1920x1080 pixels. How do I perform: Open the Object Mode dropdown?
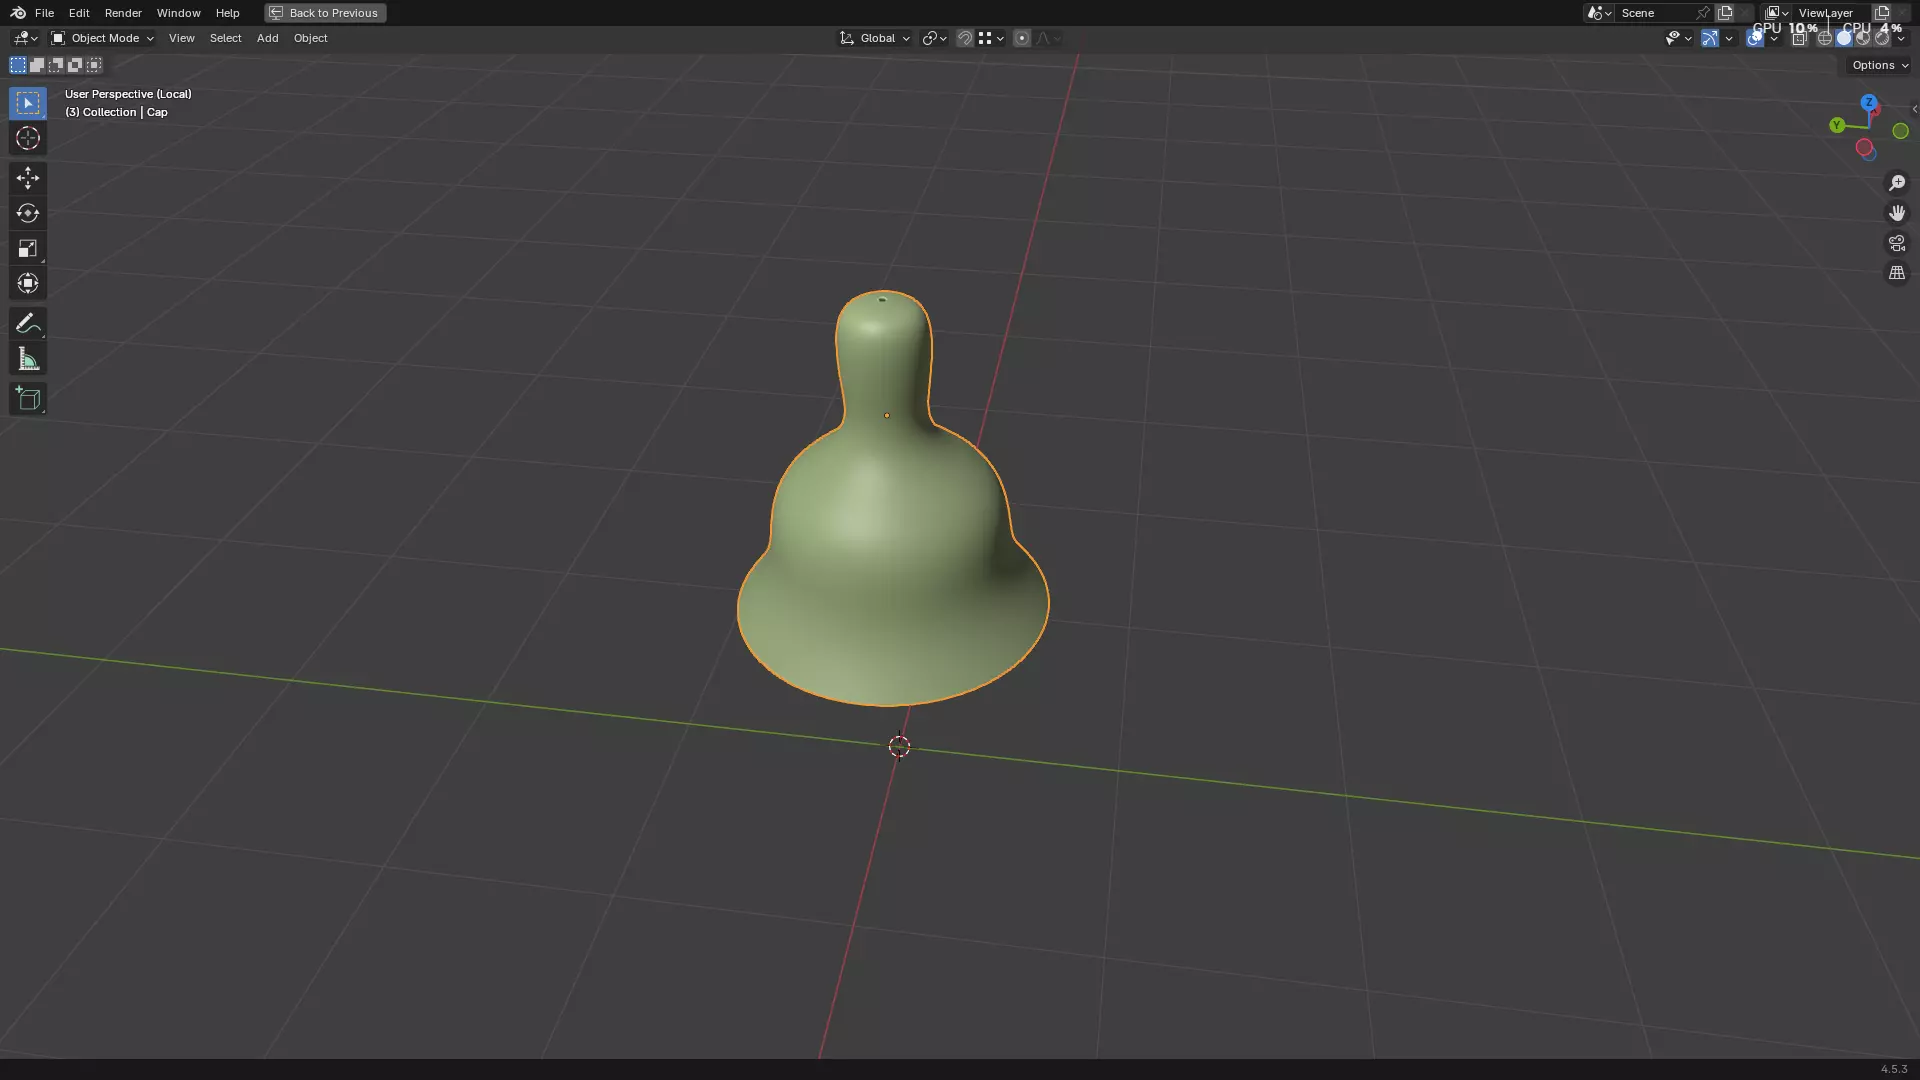coord(102,38)
